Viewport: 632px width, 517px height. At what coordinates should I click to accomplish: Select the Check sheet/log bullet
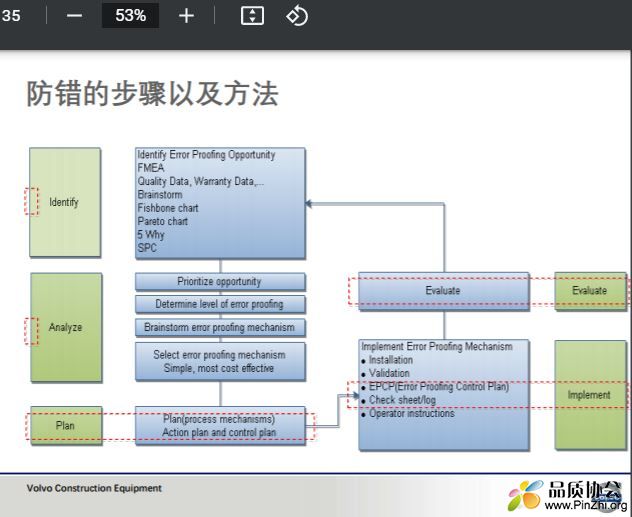399,400
